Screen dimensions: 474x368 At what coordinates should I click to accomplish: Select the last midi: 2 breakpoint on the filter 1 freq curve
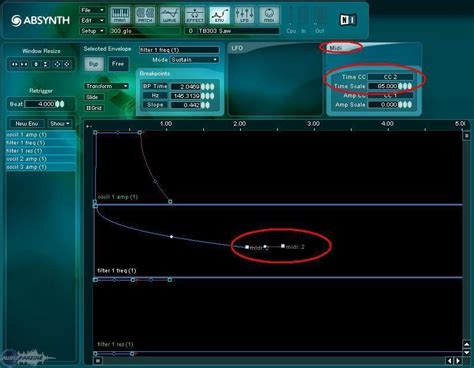pyautogui.click(x=283, y=246)
